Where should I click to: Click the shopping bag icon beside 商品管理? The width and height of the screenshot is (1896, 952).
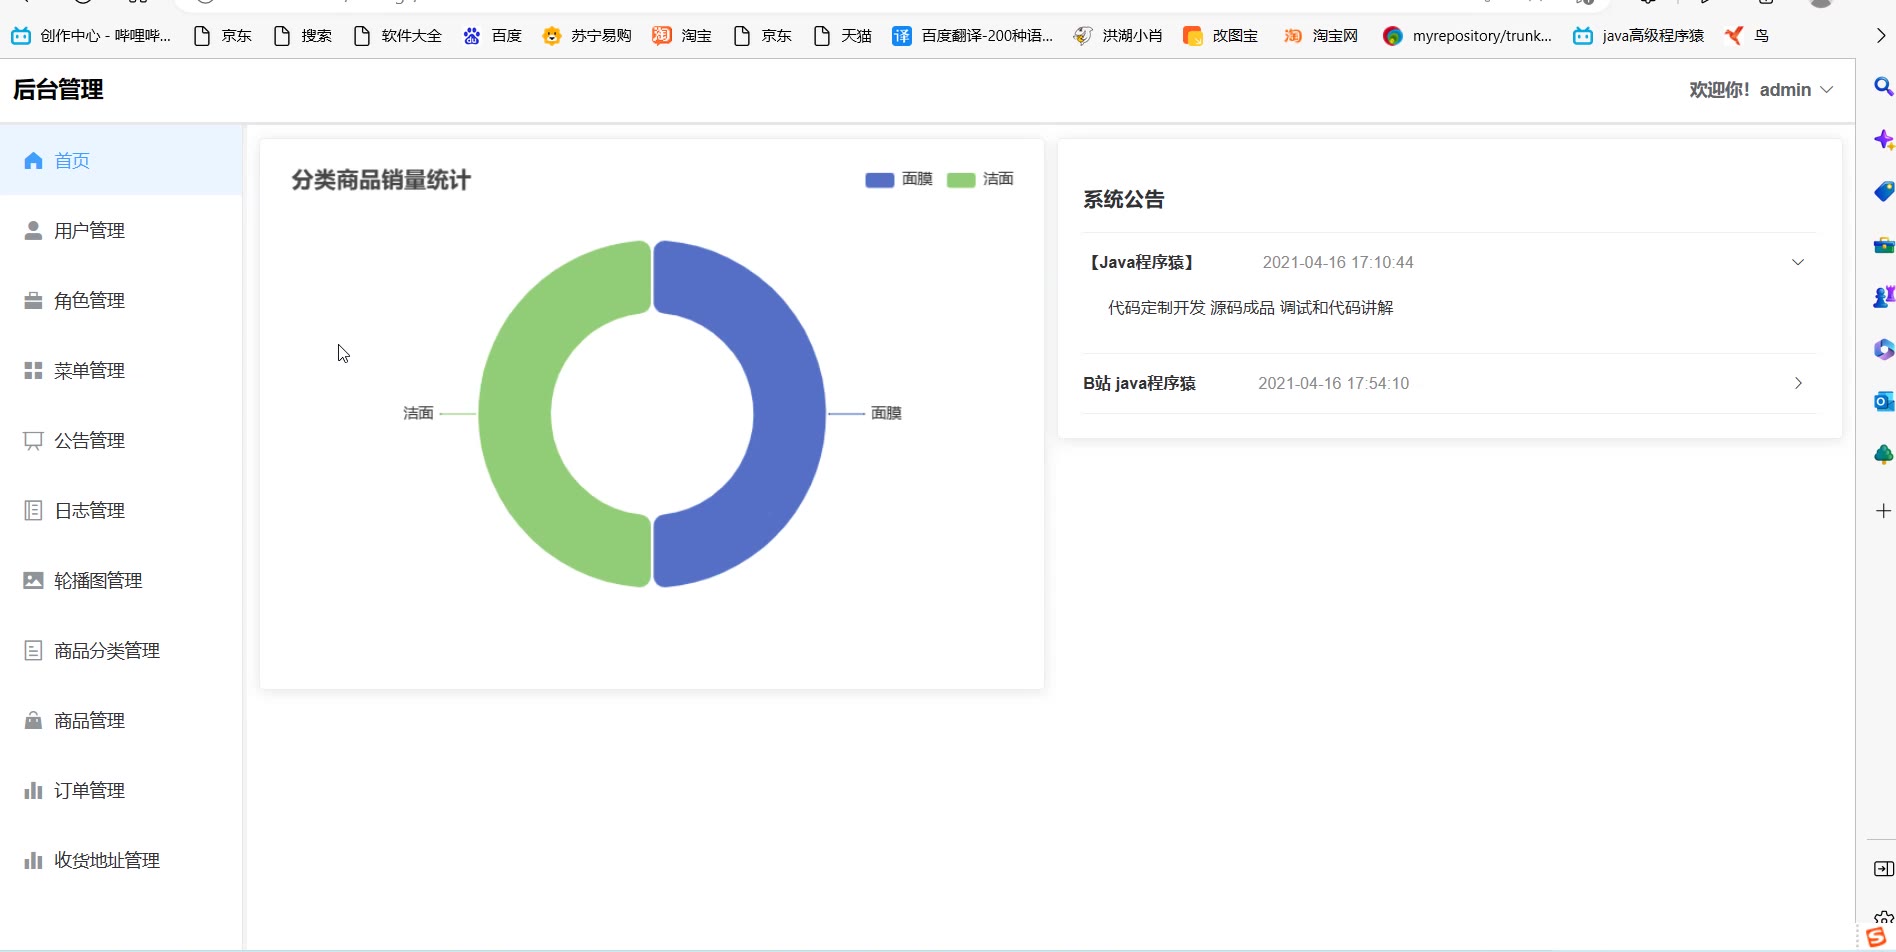(x=33, y=720)
